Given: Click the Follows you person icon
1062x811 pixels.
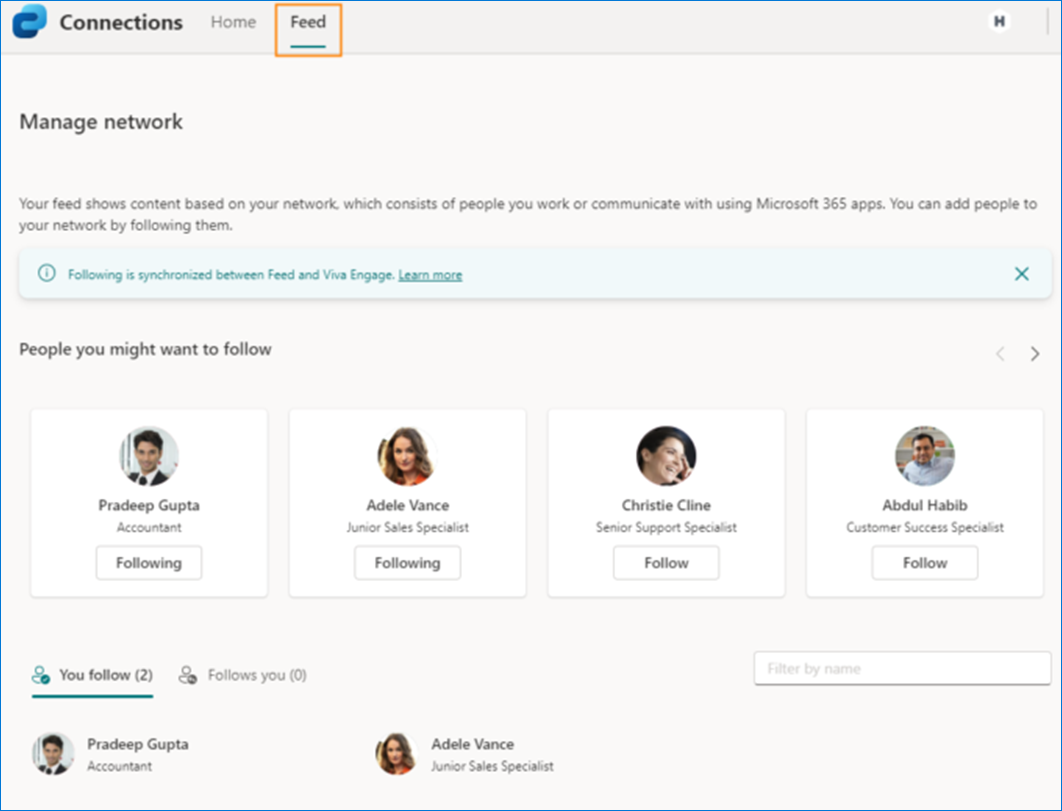Looking at the screenshot, I should point(188,675).
